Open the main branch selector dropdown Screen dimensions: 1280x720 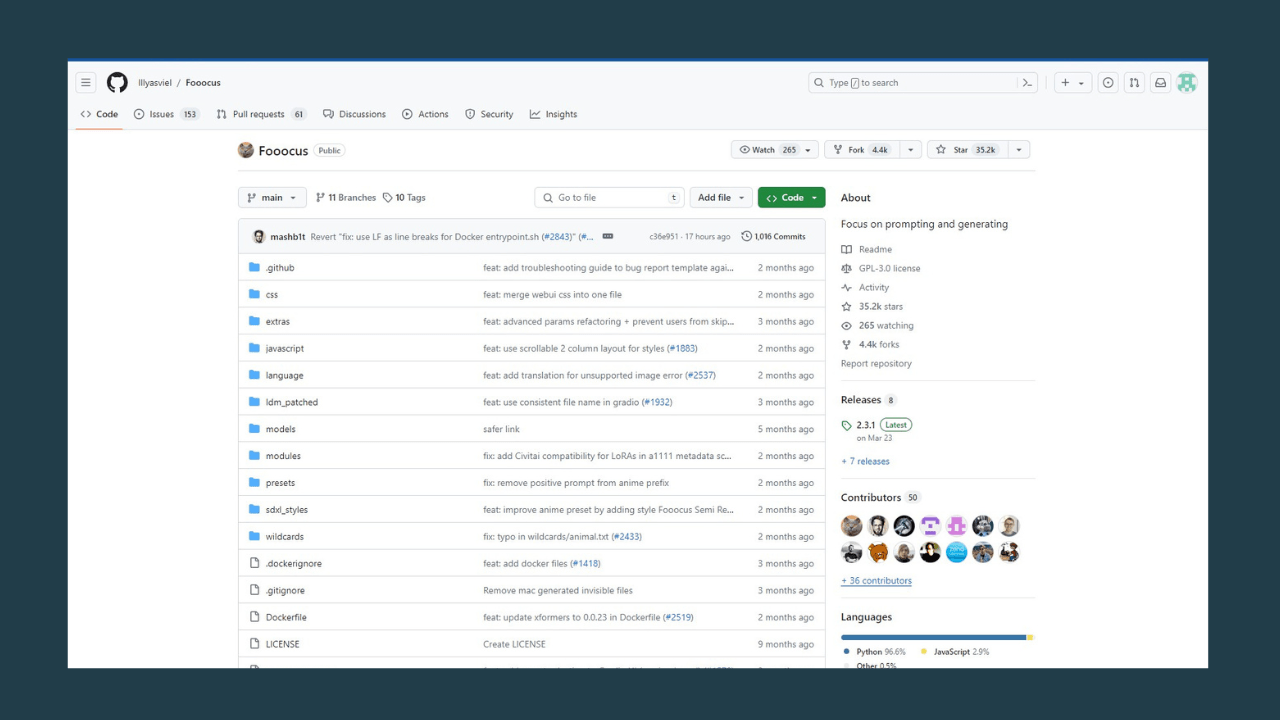[x=272, y=198]
